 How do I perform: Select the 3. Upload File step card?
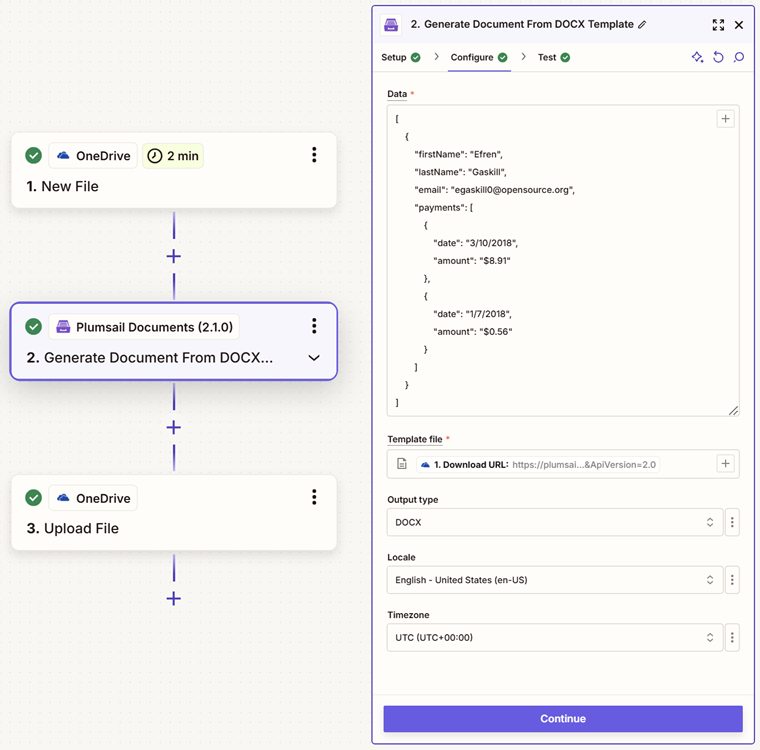174,513
